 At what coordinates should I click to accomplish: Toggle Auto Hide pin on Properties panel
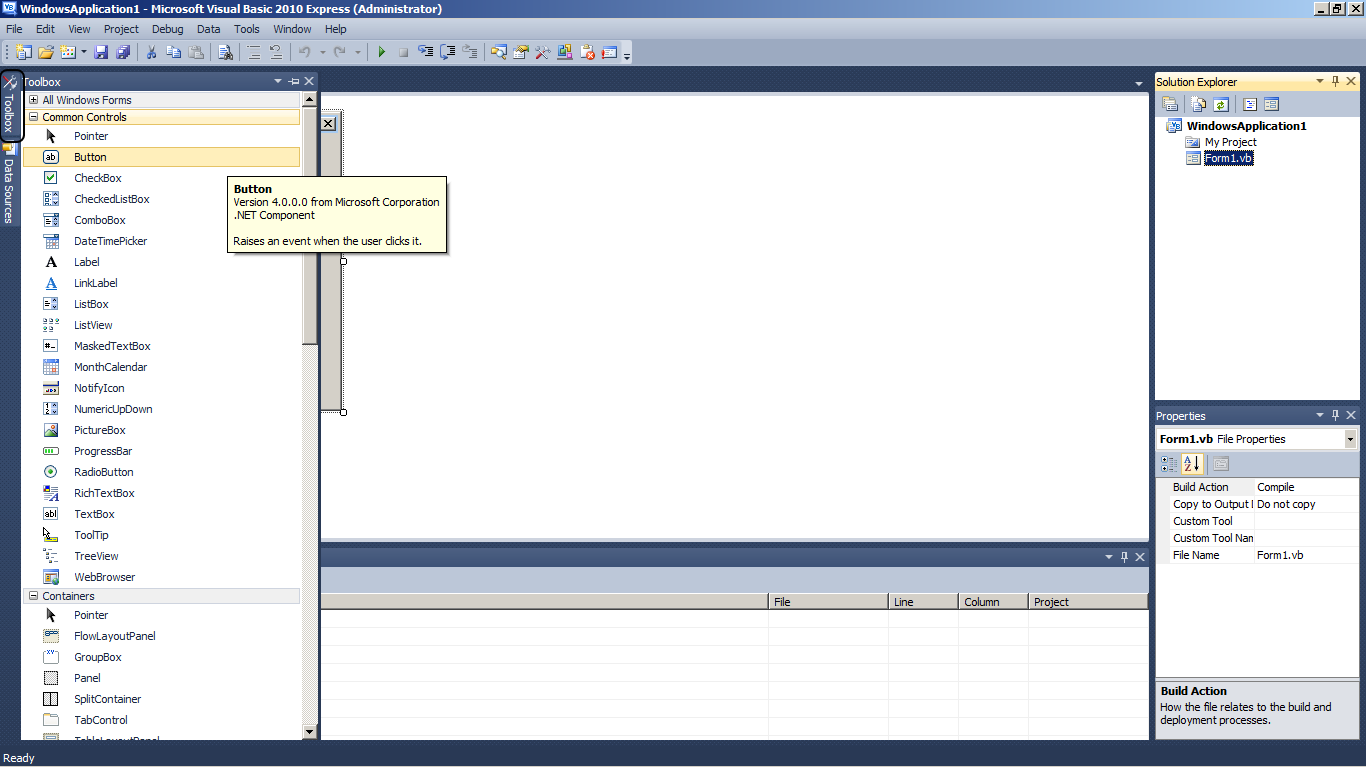click(1335, 415)
